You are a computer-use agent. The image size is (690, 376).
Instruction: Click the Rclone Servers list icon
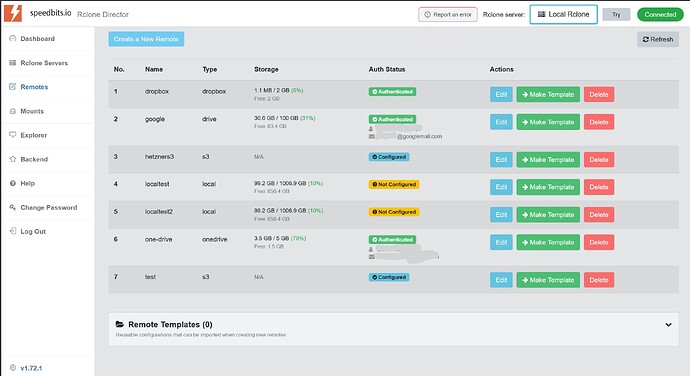pyautogui.click(x=12, y=63)
